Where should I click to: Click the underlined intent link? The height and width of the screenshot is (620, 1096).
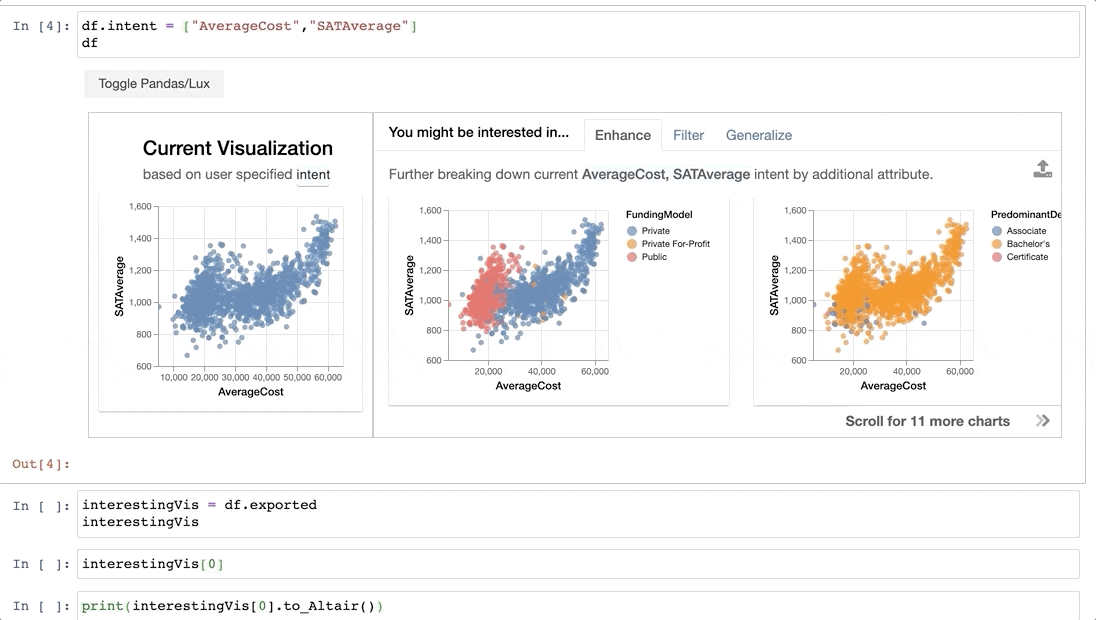(313, 175)
